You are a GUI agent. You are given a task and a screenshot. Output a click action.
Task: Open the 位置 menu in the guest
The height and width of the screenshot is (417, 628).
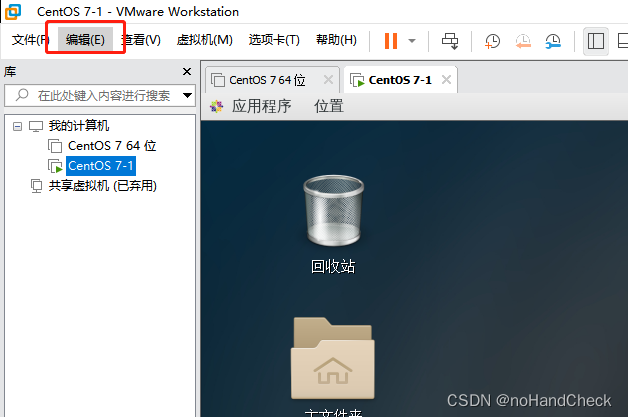tap(329, 107)
